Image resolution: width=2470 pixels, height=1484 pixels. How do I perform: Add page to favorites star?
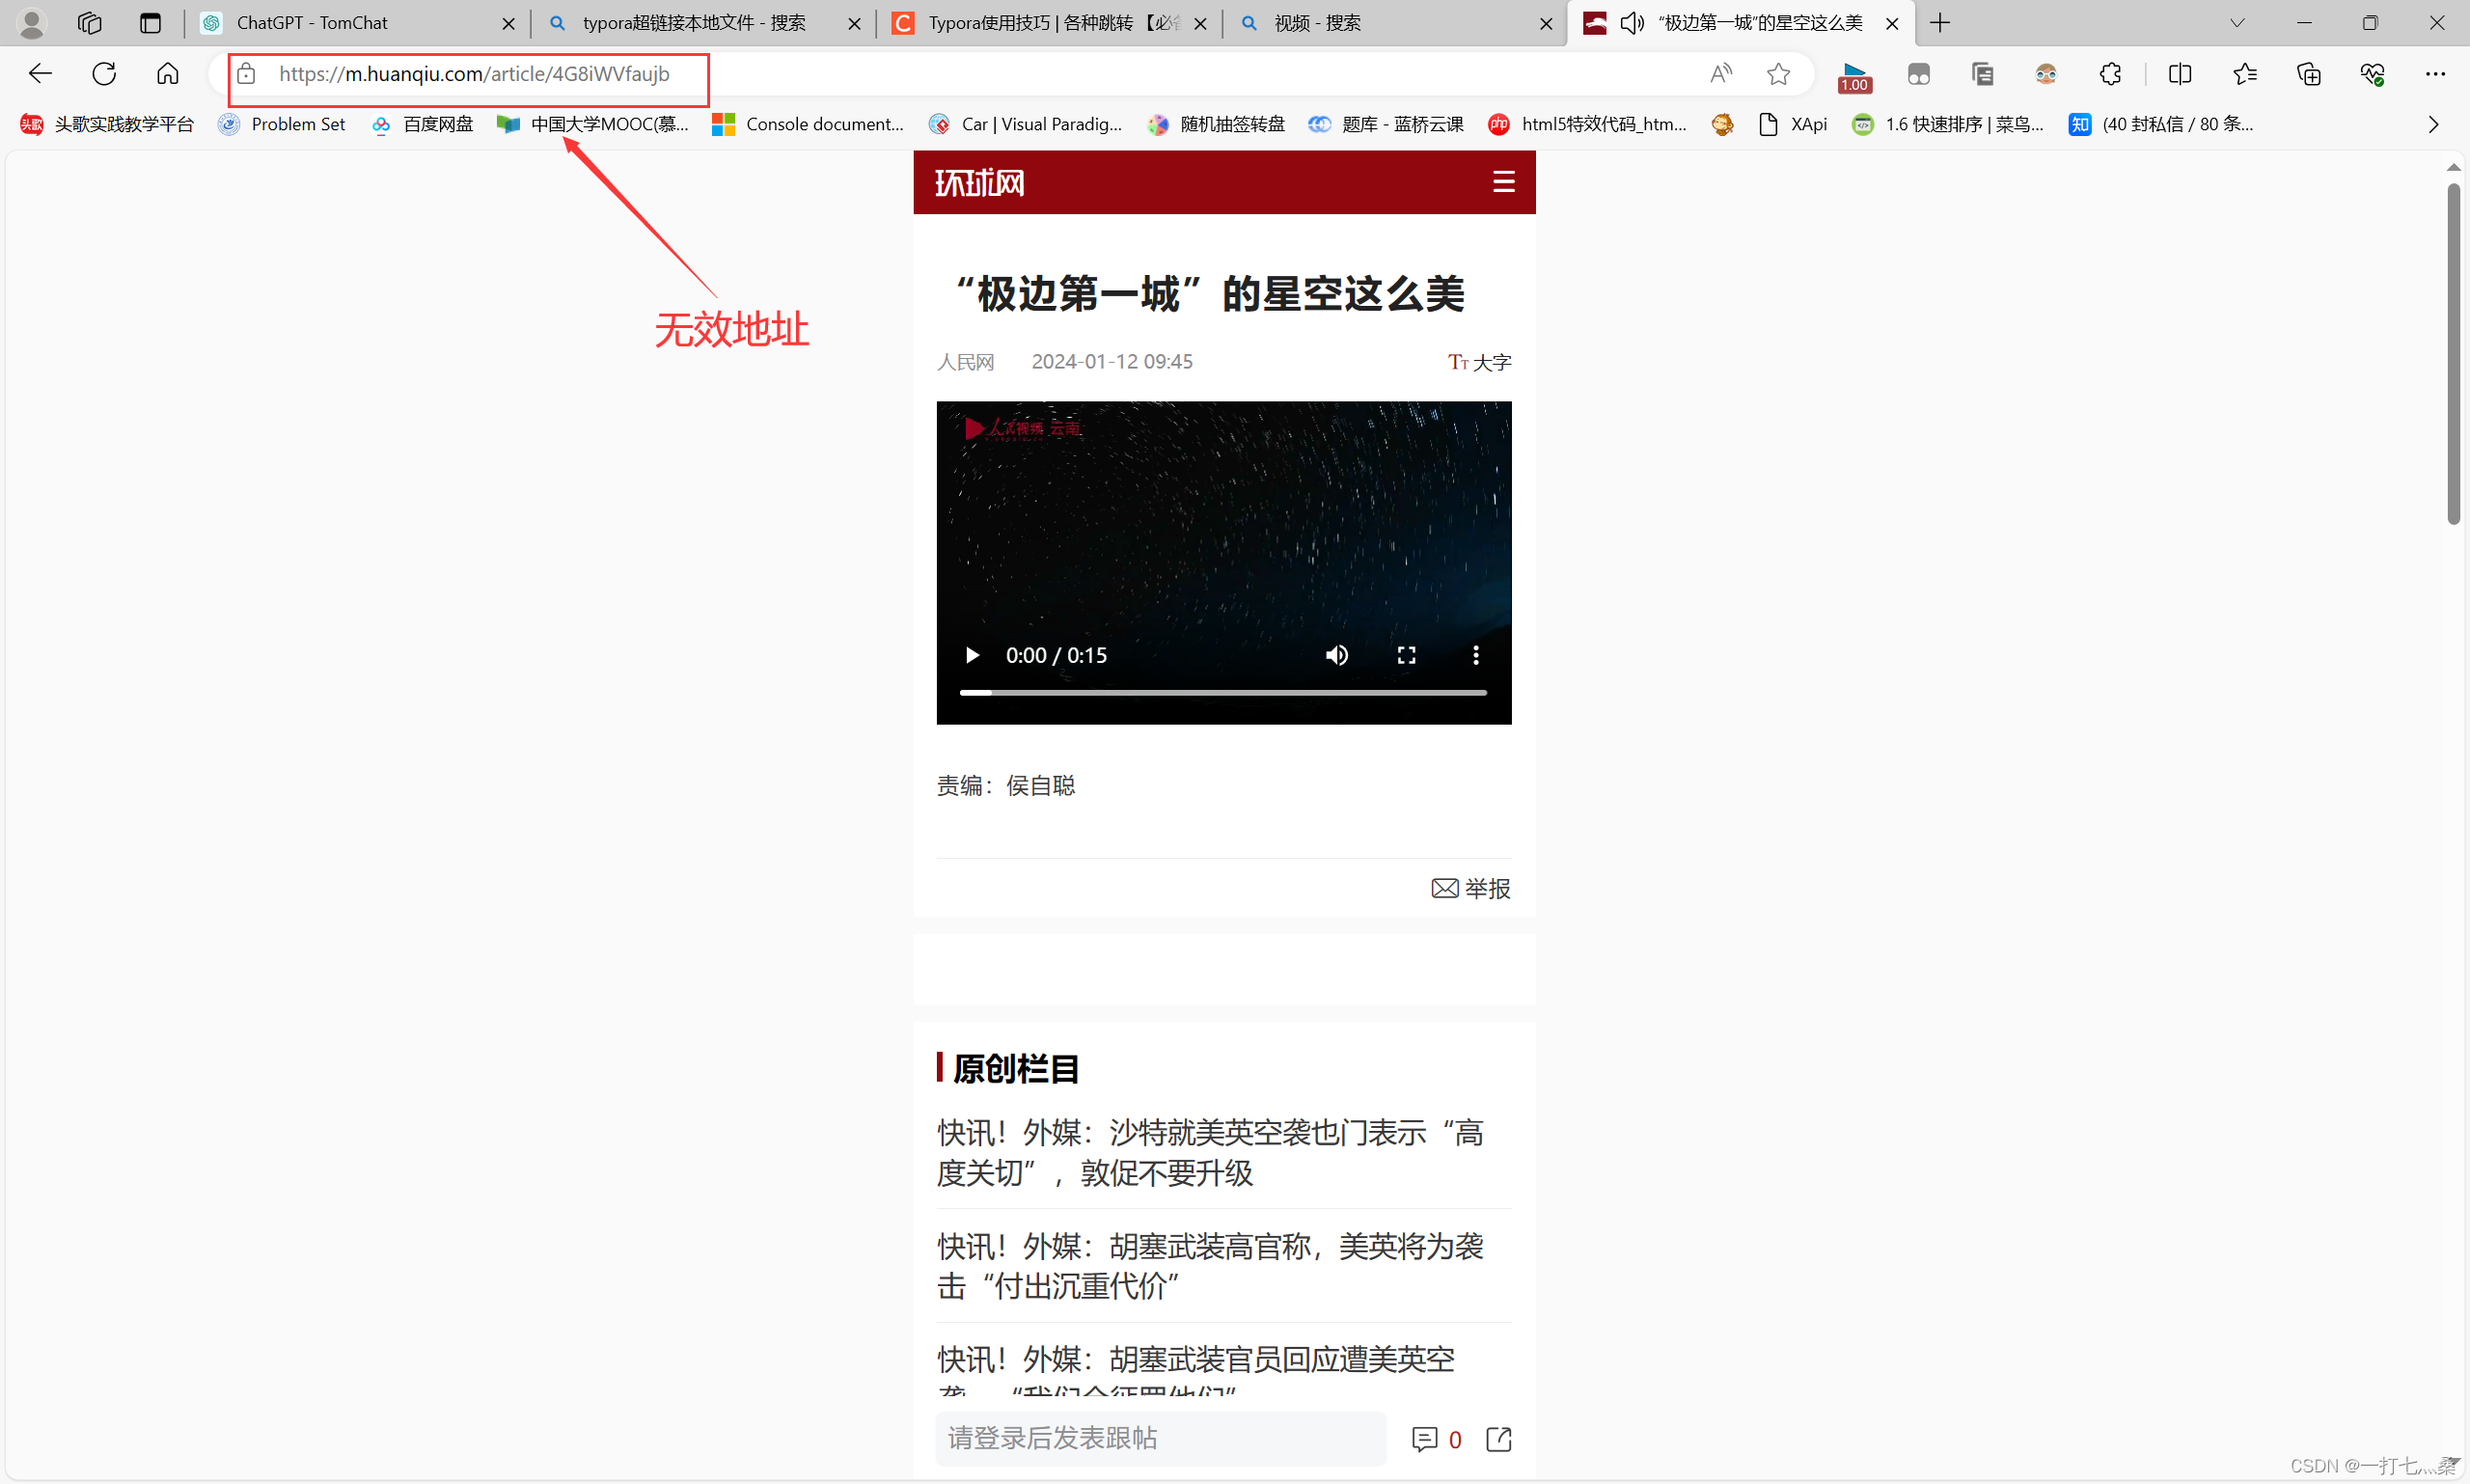click(x=1778, y=74)
